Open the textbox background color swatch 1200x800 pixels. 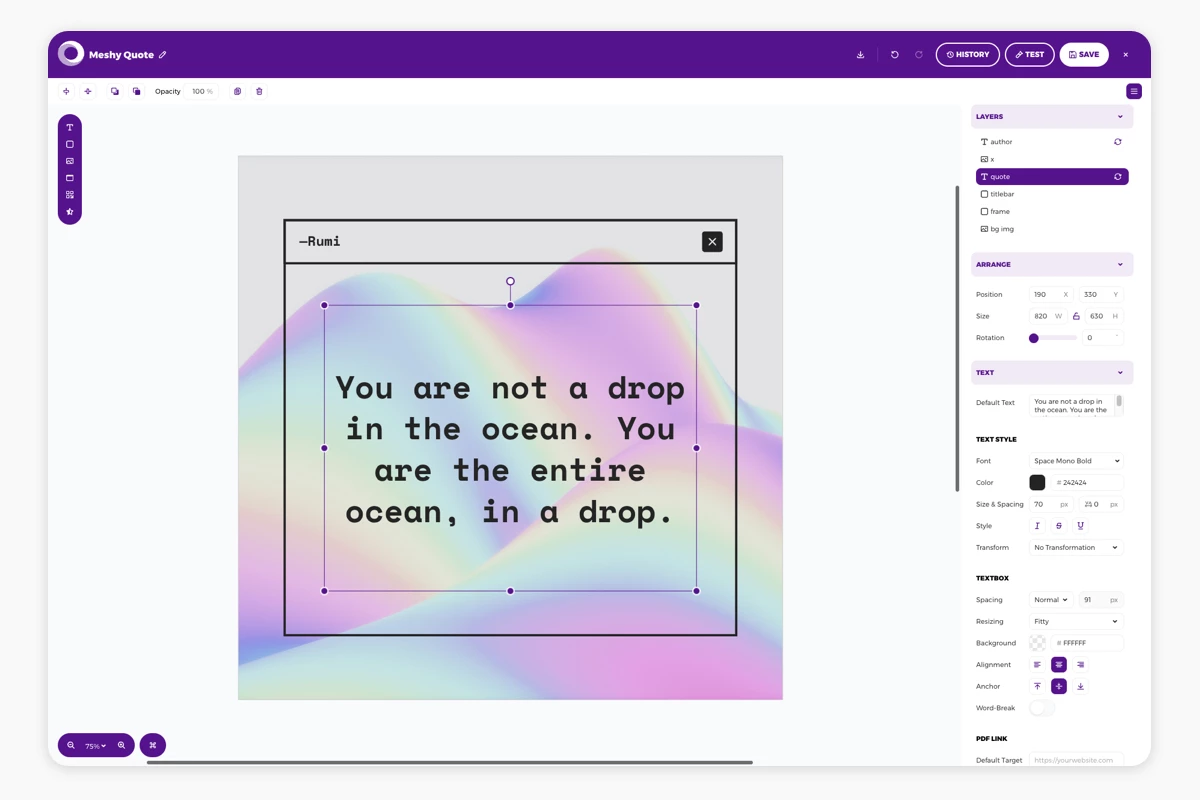[x=1037, y=643]
